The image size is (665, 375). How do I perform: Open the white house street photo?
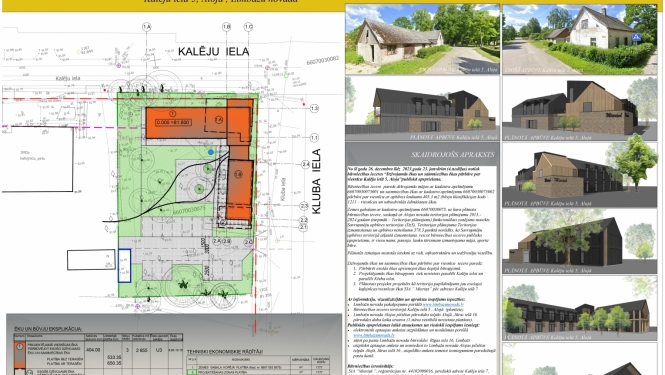[x=580, y=39]
